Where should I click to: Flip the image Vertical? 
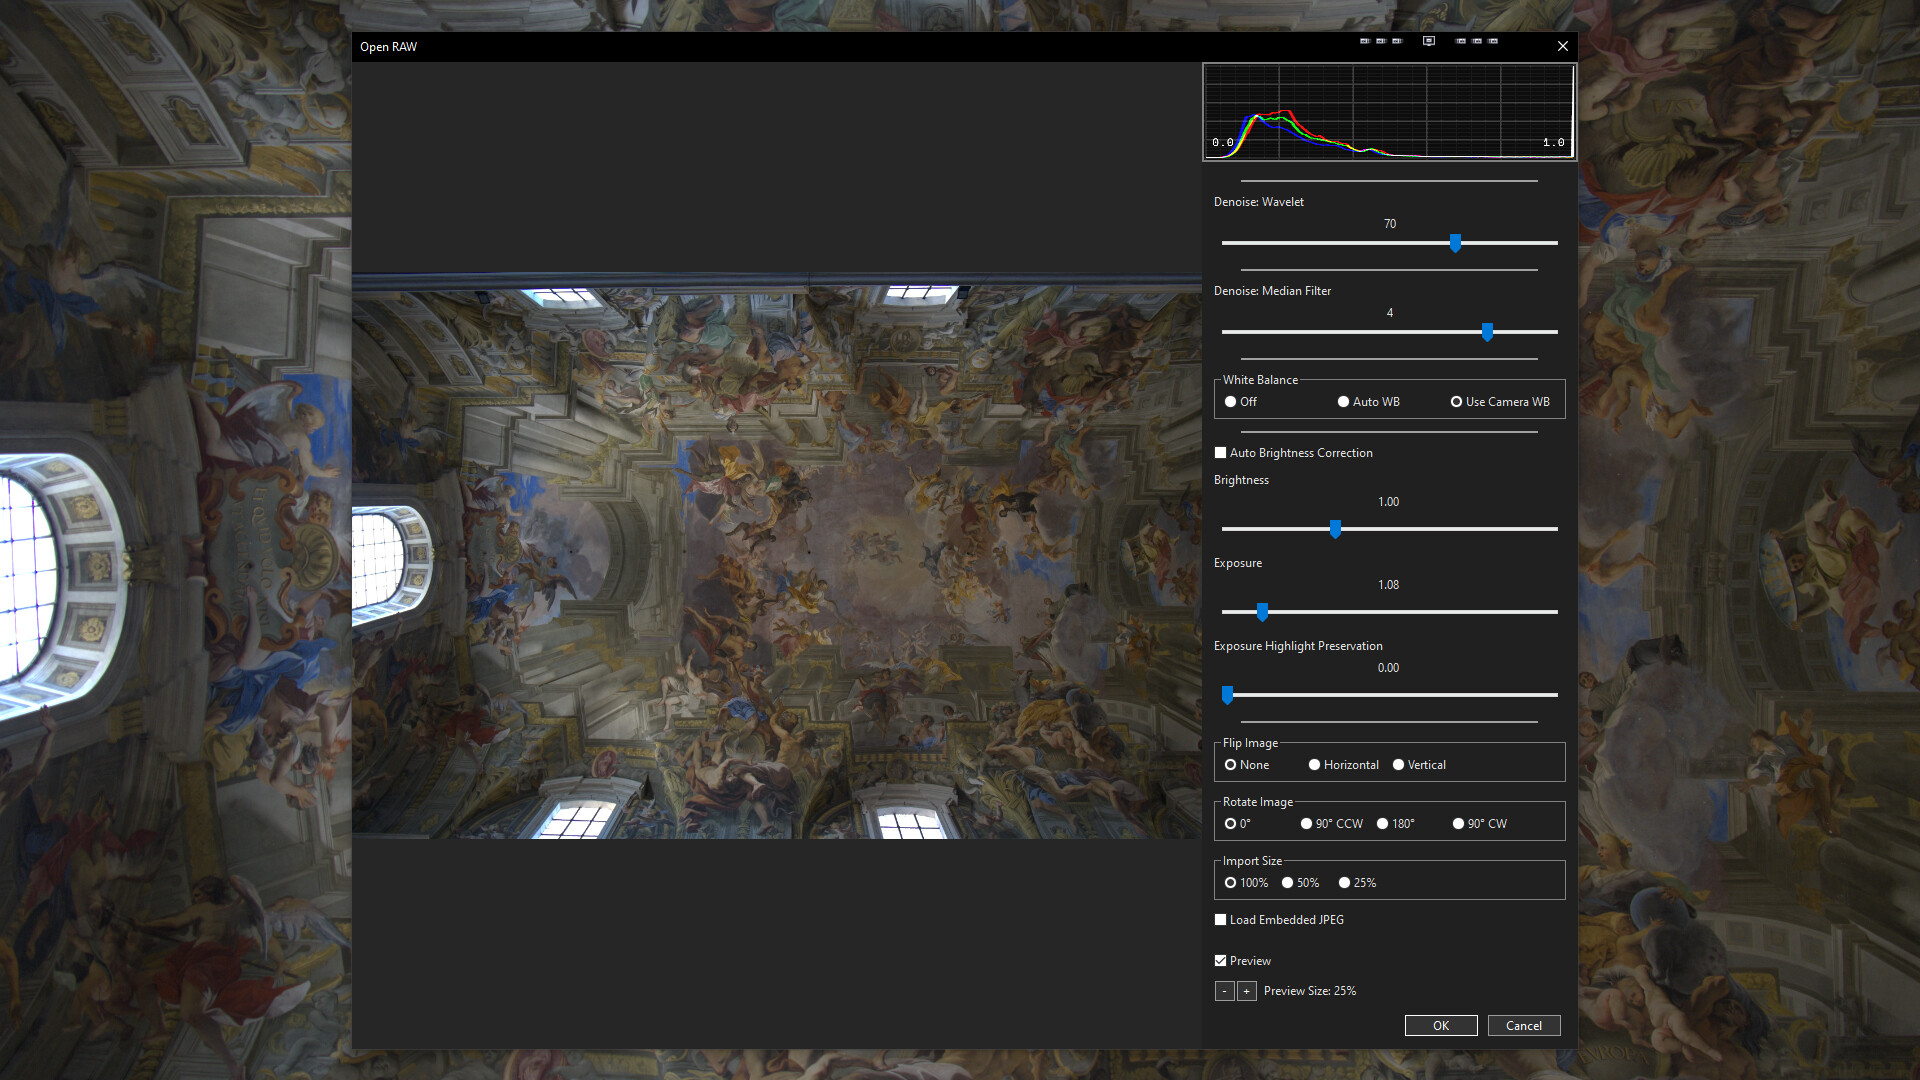(x=1419, y=765)
